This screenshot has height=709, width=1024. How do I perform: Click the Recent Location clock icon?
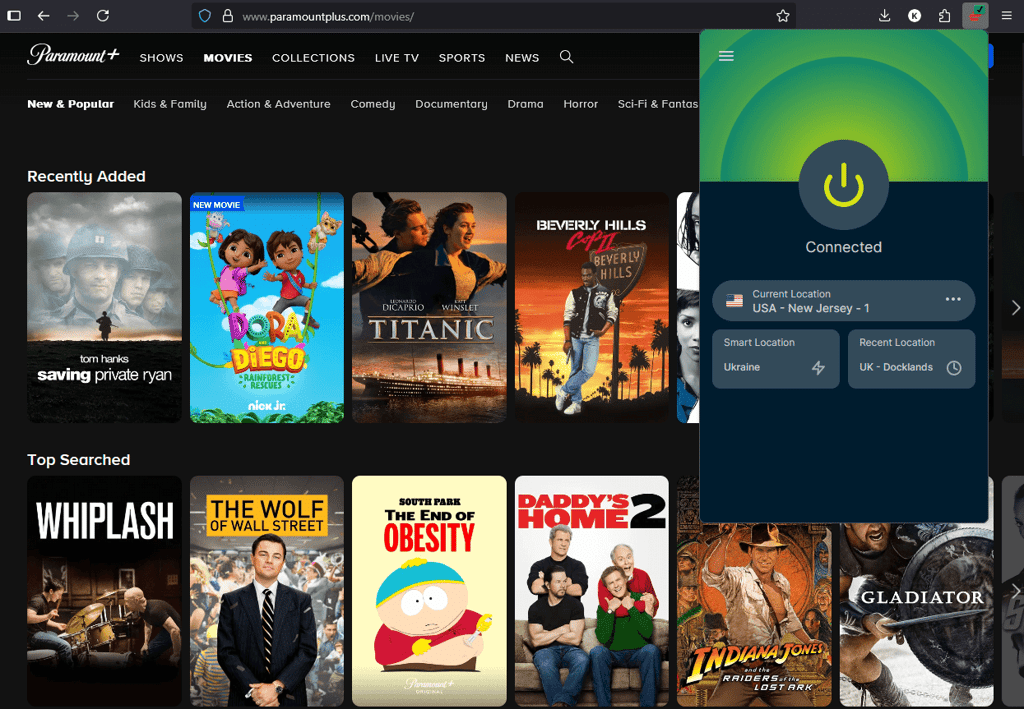953,368
